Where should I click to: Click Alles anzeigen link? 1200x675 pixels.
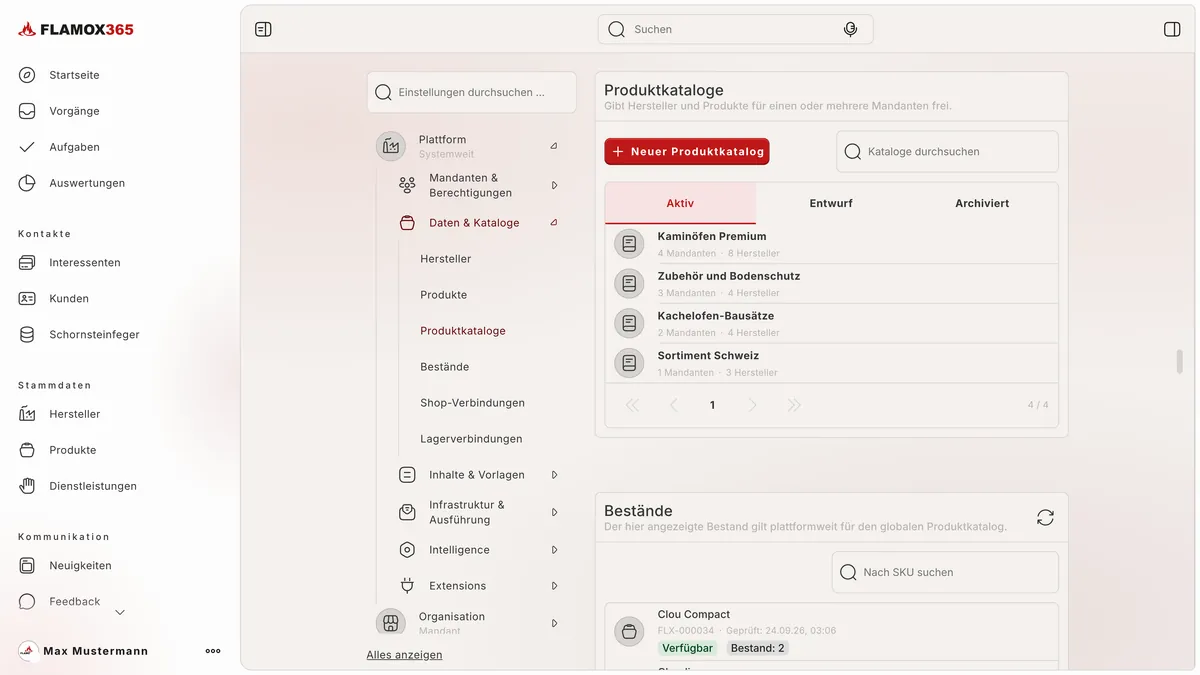coord(404,655)
